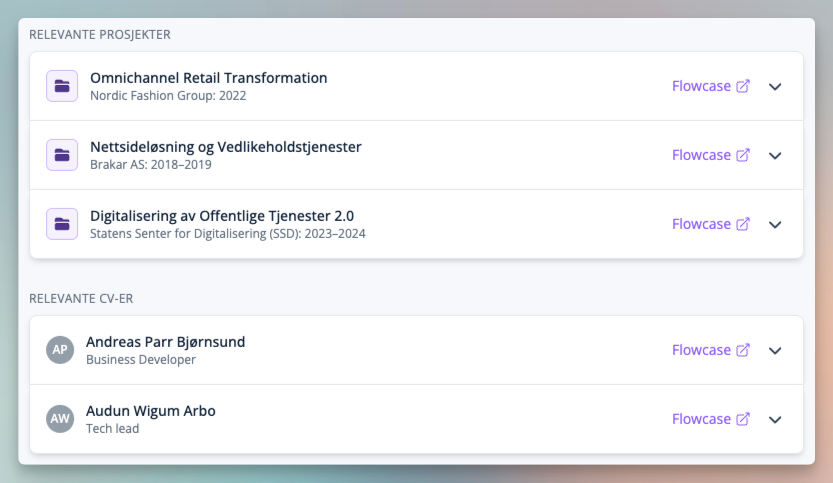Open Flowcase link for Andreas Parr Bjørnsund

coord(701,350)
